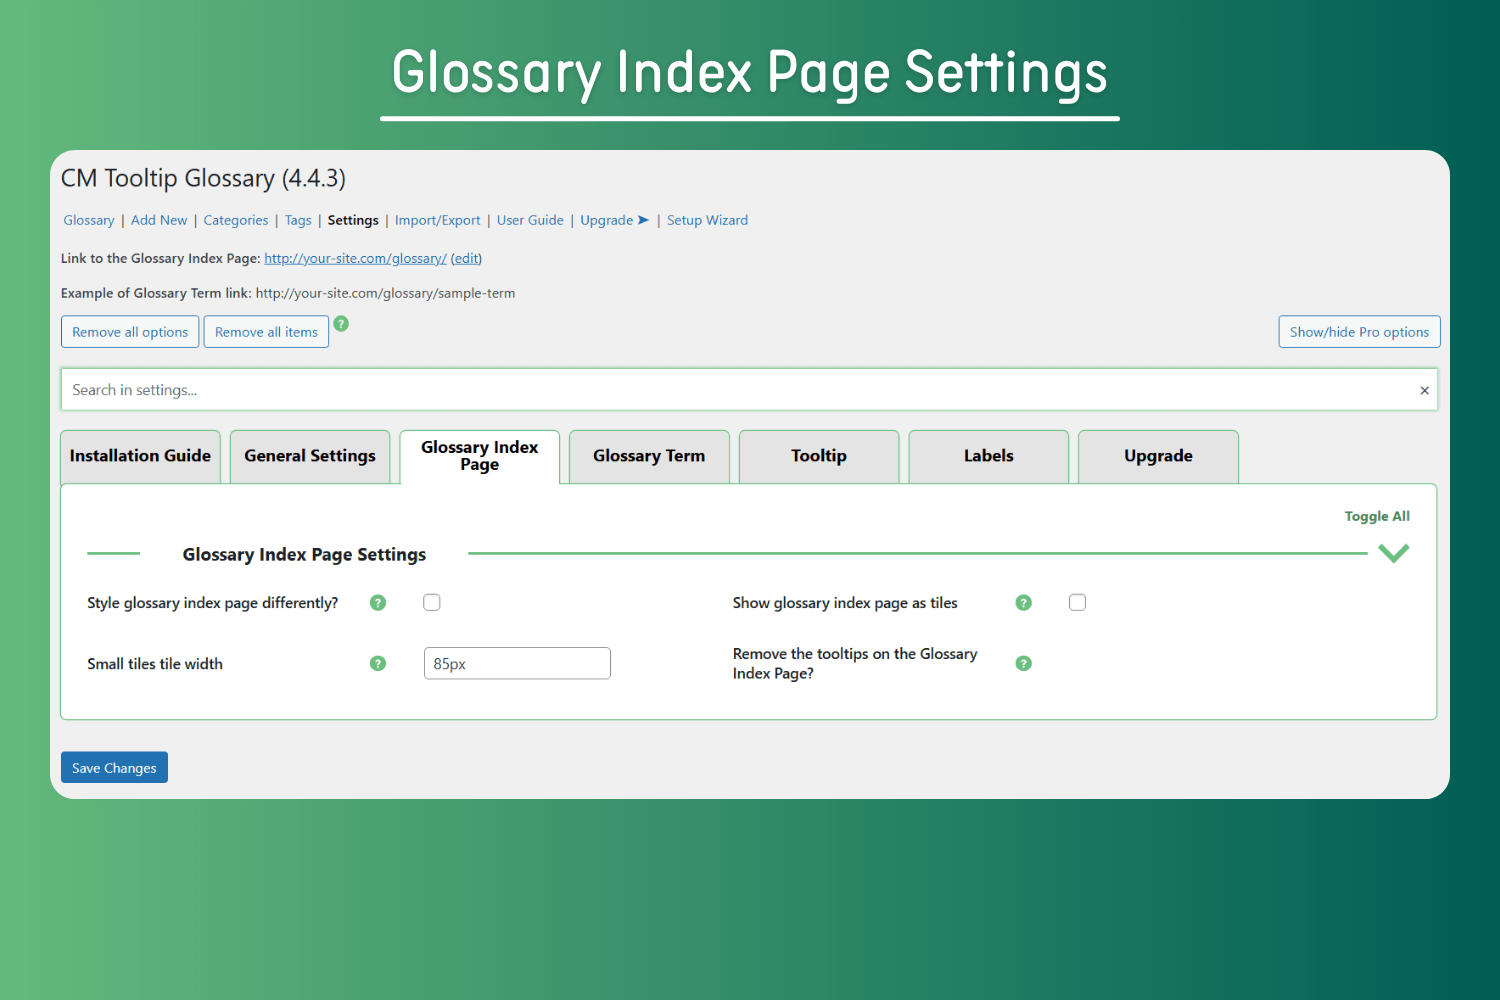Open help for Style glossary index page differently
This screenshot has width=1500, height=1000.
pyautogui.click(x=378, y=602)
